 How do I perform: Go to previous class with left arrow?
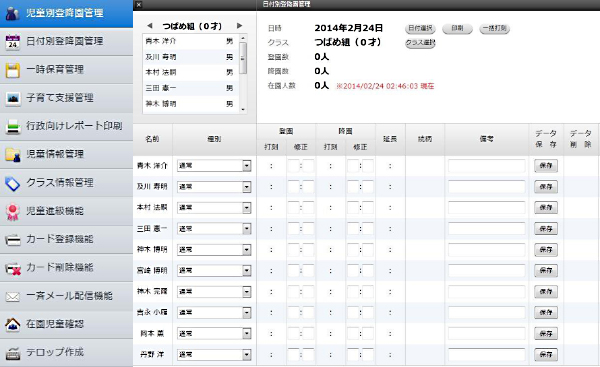pos(150,26)
